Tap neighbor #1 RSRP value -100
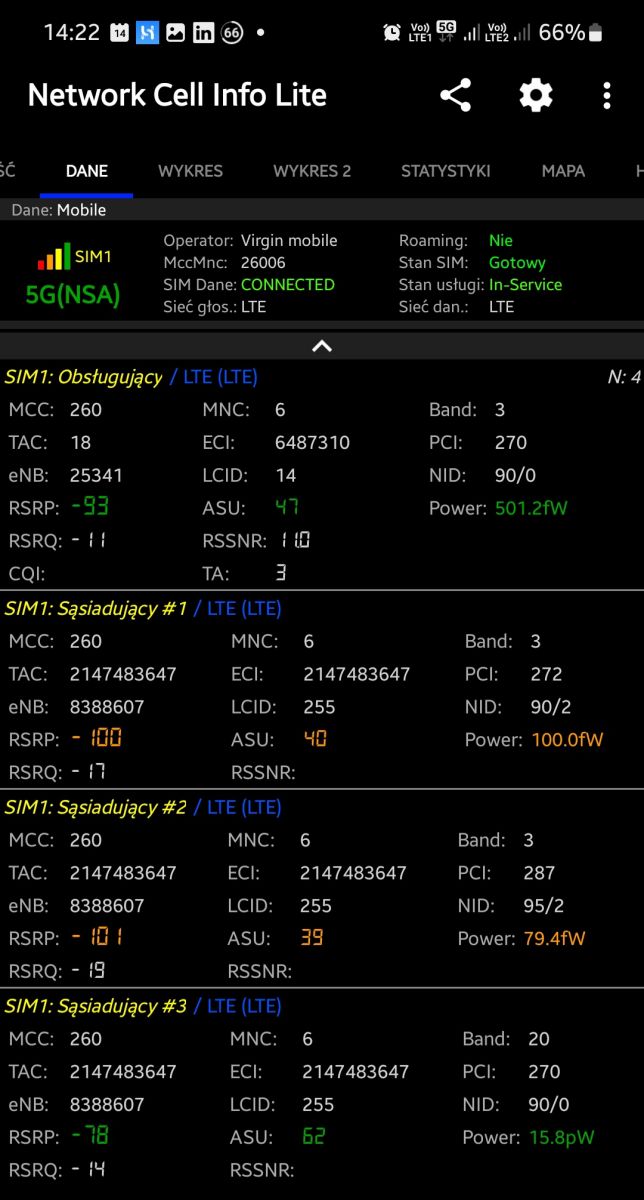Viewport: 644px width, 1200px height. pos(96,739)
